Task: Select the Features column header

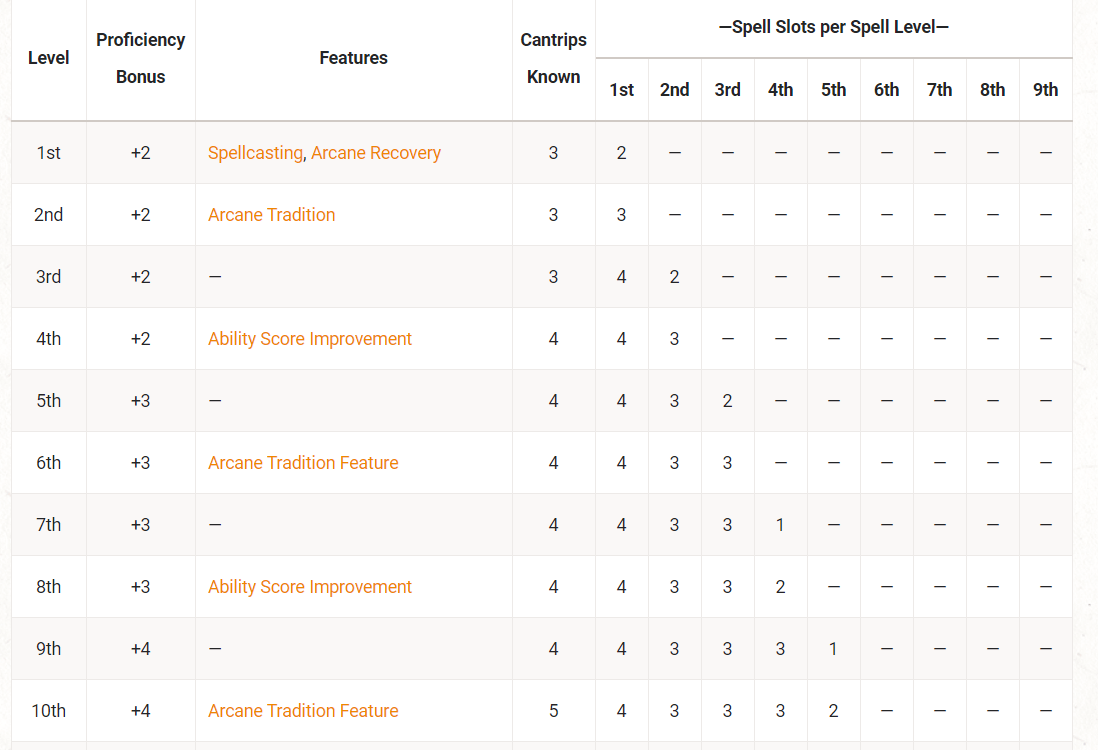Action: pos(354,58)
